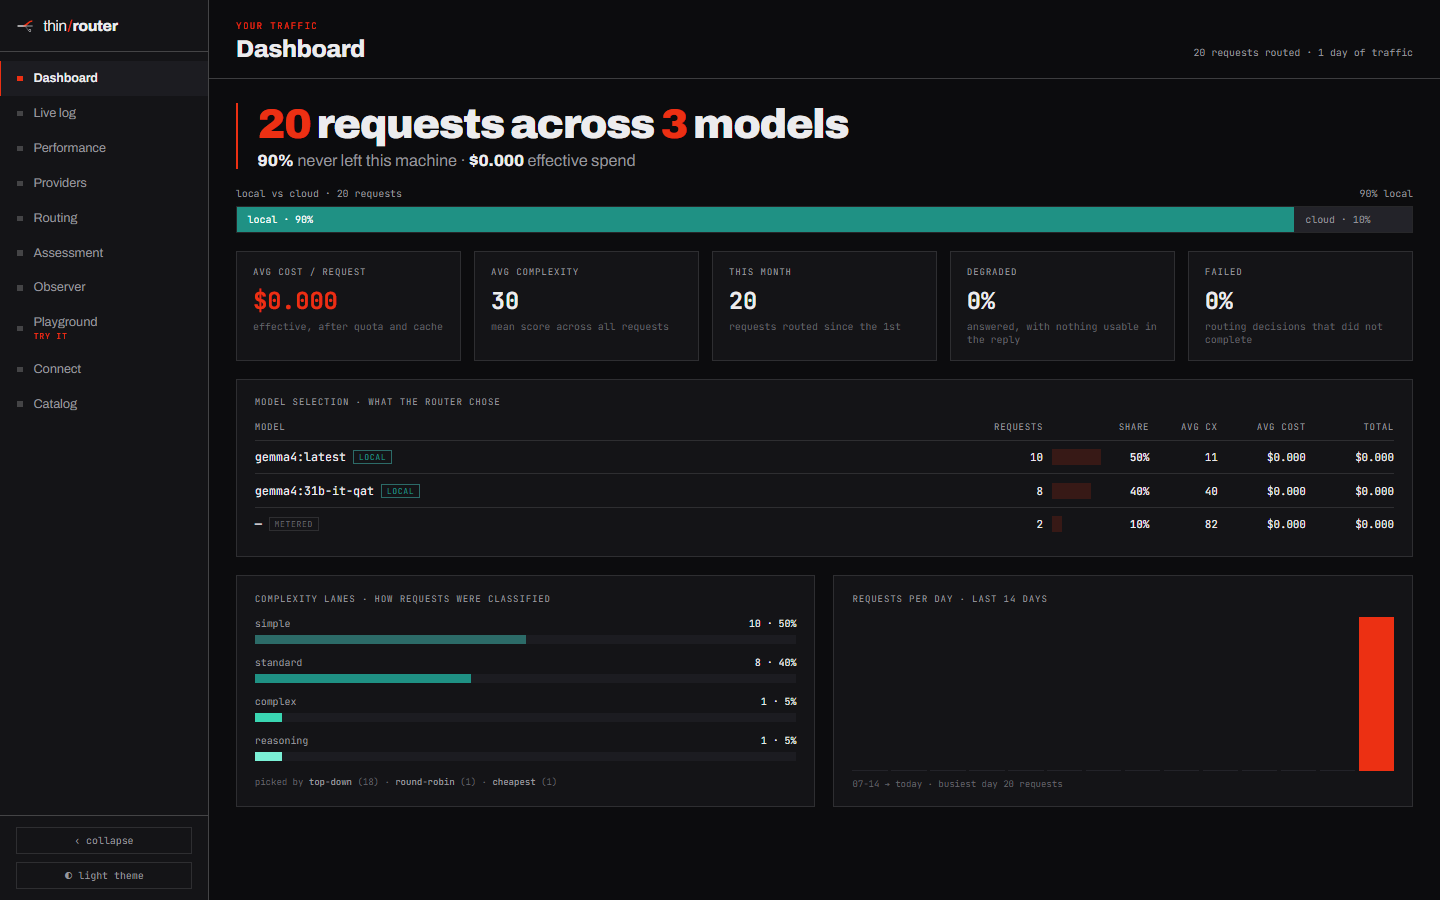
Task: Open the Degraded 0% card
Action: click(x=1062, y=306)
